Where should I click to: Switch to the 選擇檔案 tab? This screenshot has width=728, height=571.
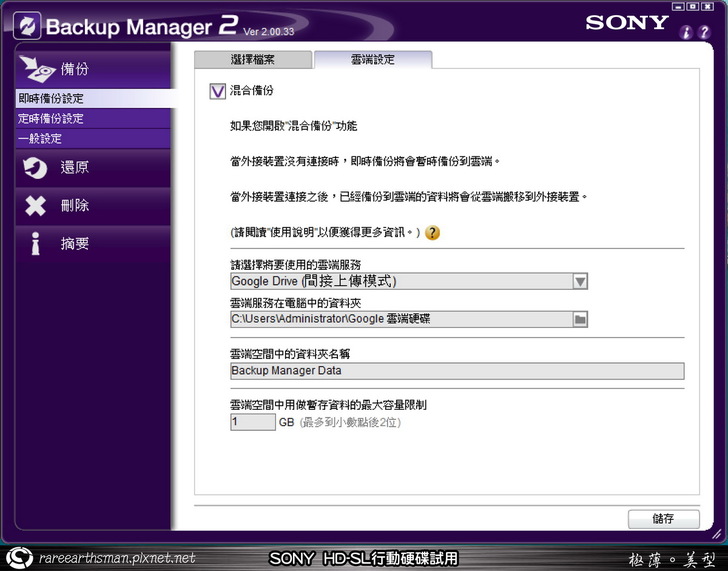[x=252, y=60]
